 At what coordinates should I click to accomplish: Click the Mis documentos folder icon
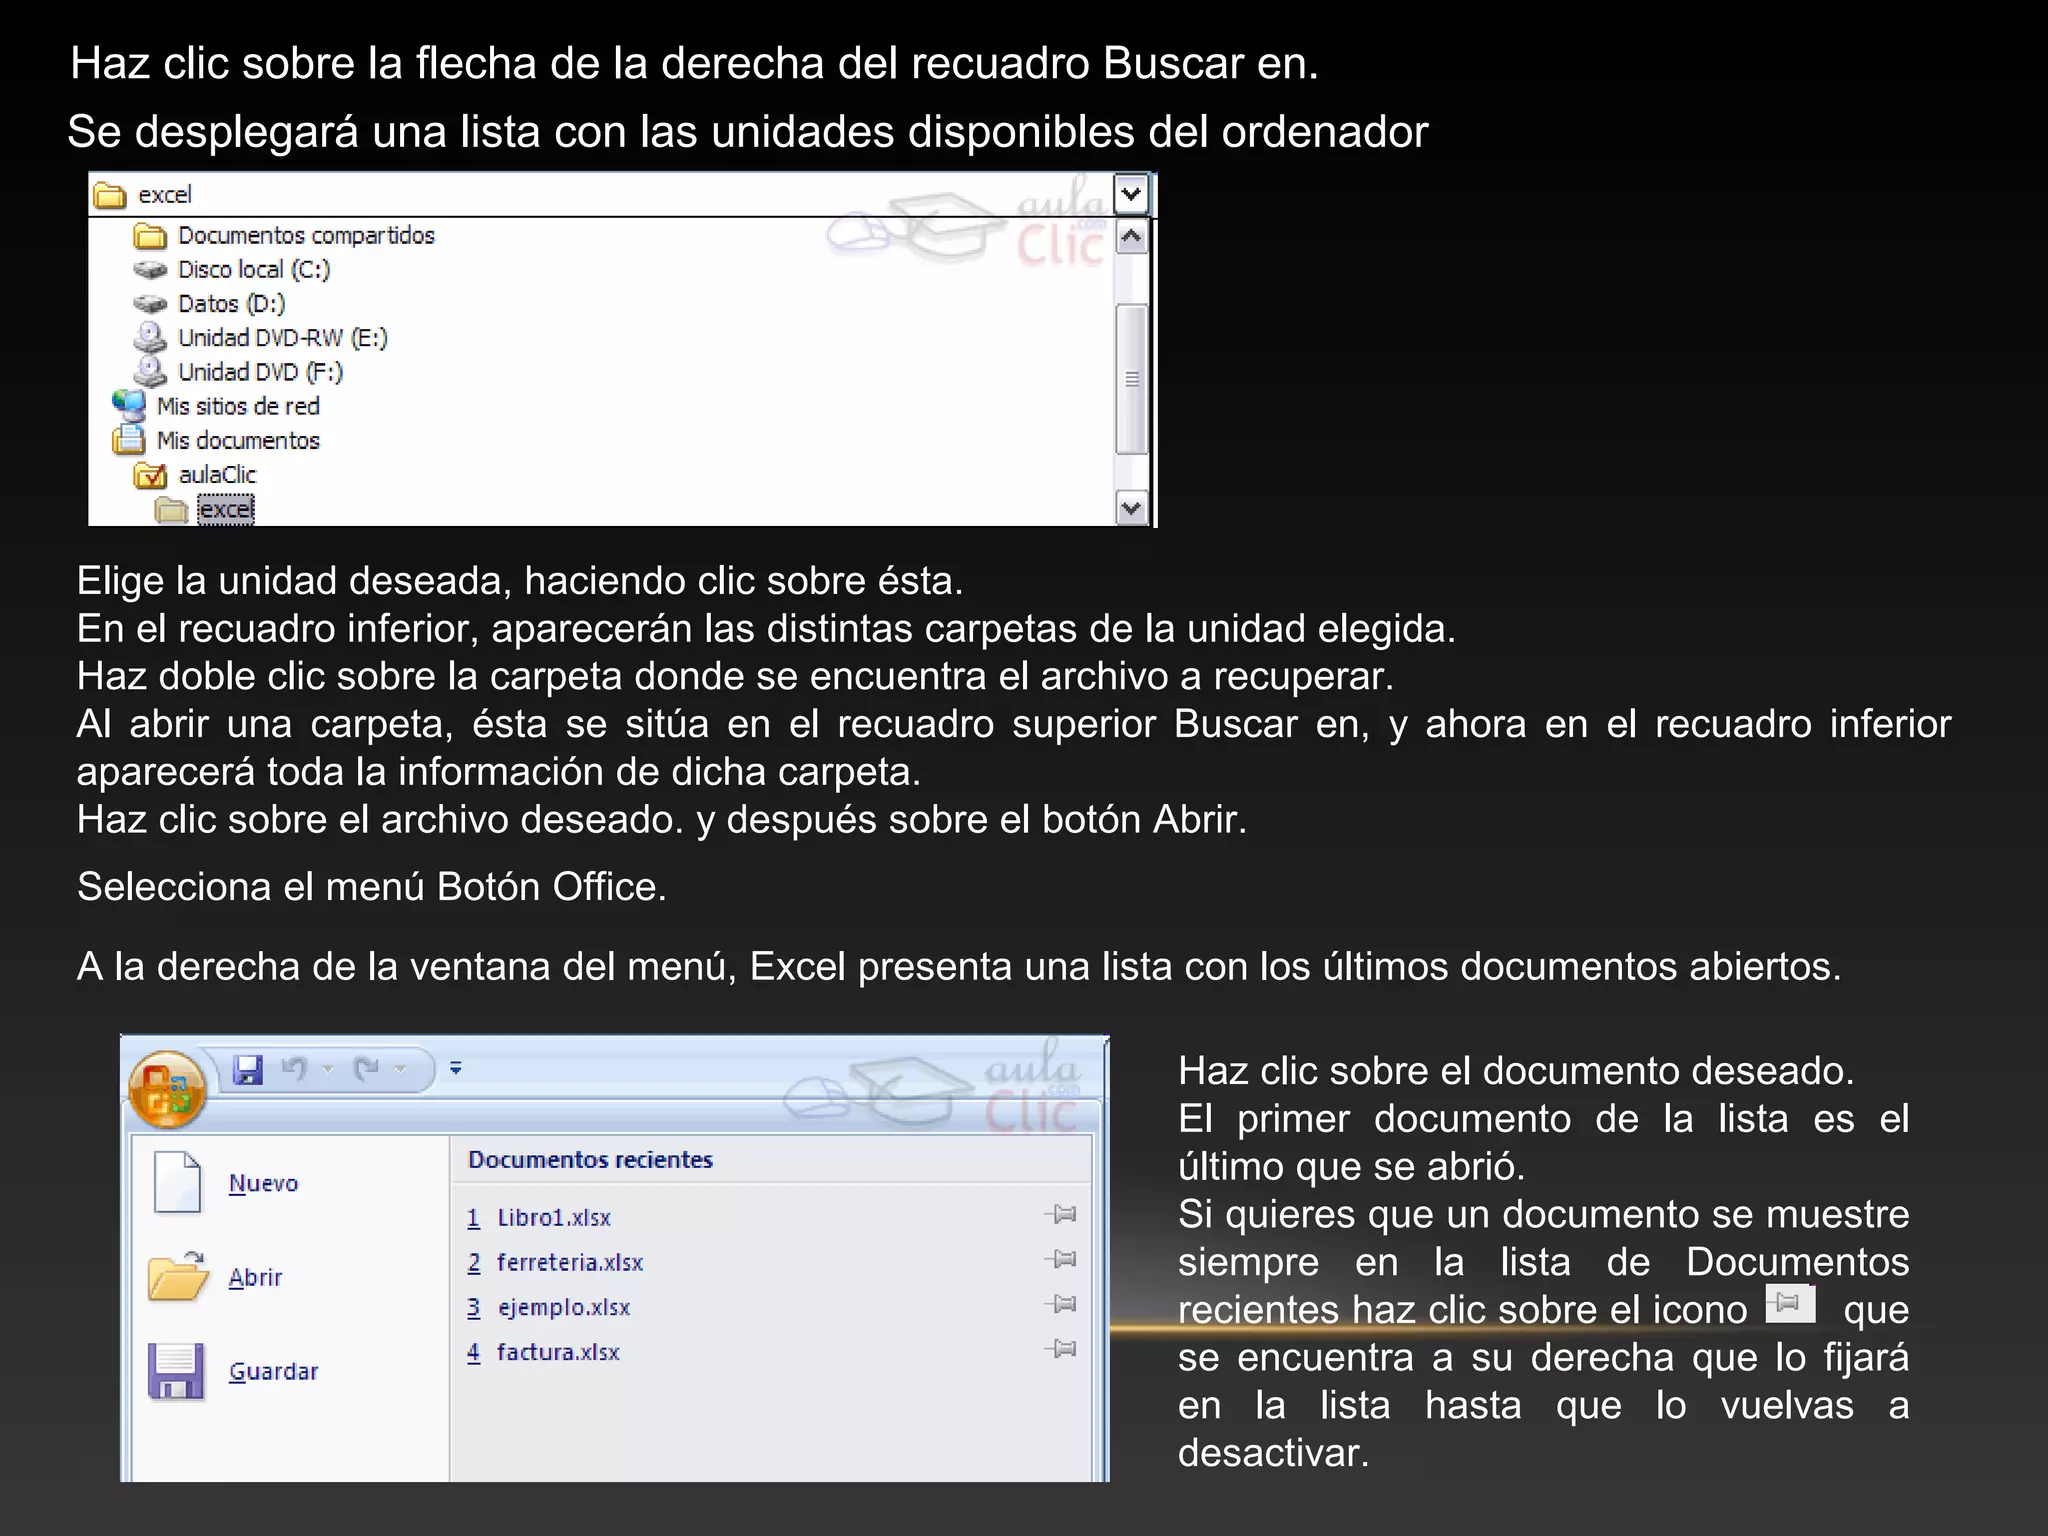[129, 439]
